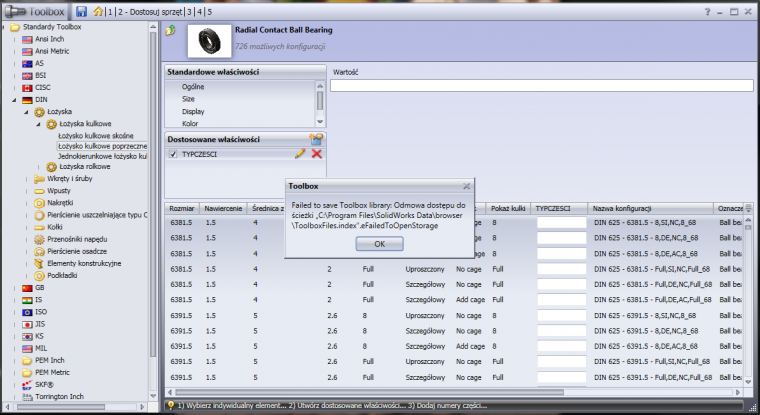Click horizontal scrollbar of configuration table

(369, 392)
